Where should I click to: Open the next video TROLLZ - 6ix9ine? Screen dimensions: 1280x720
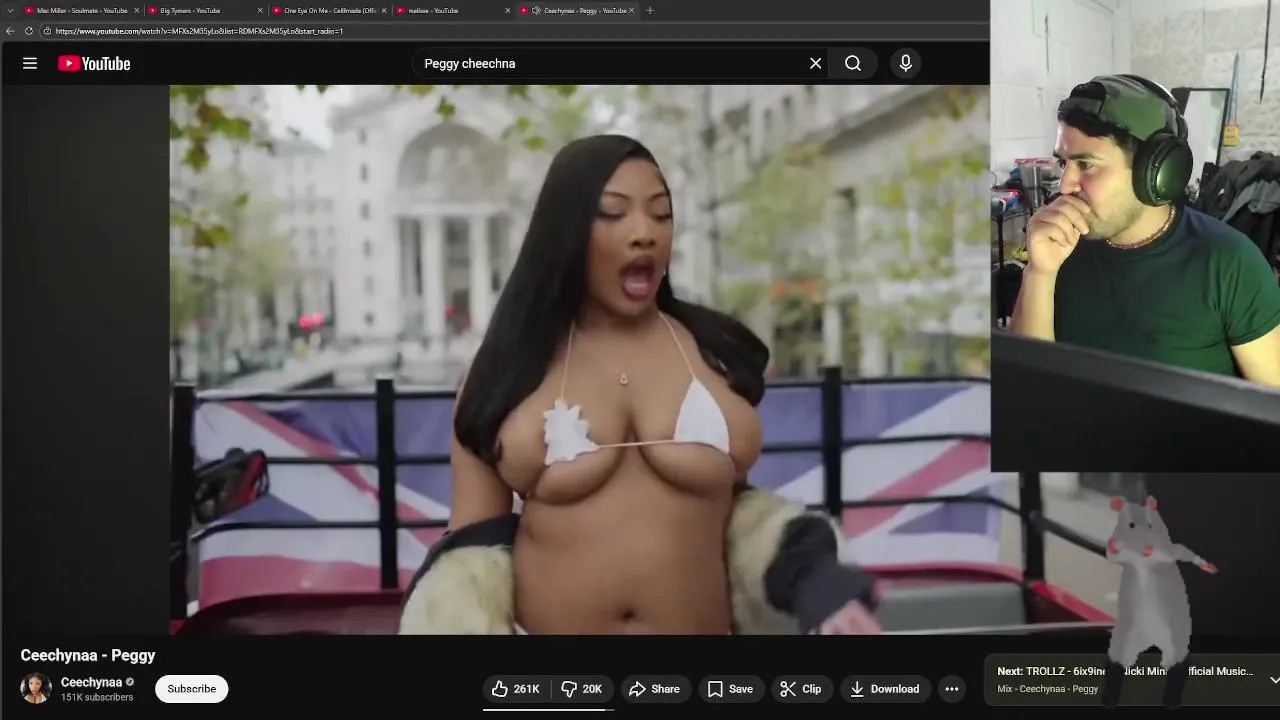(1125, 671)
